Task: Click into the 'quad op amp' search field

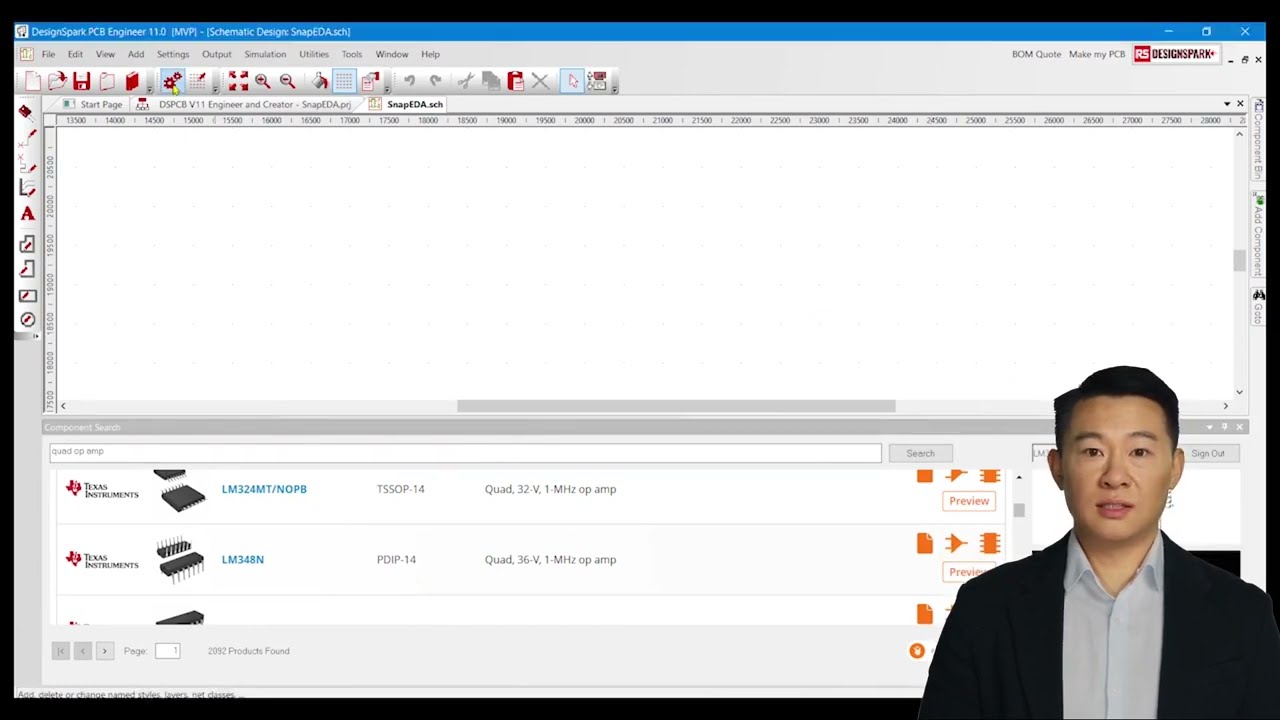Action: click(x=465, y=452)
